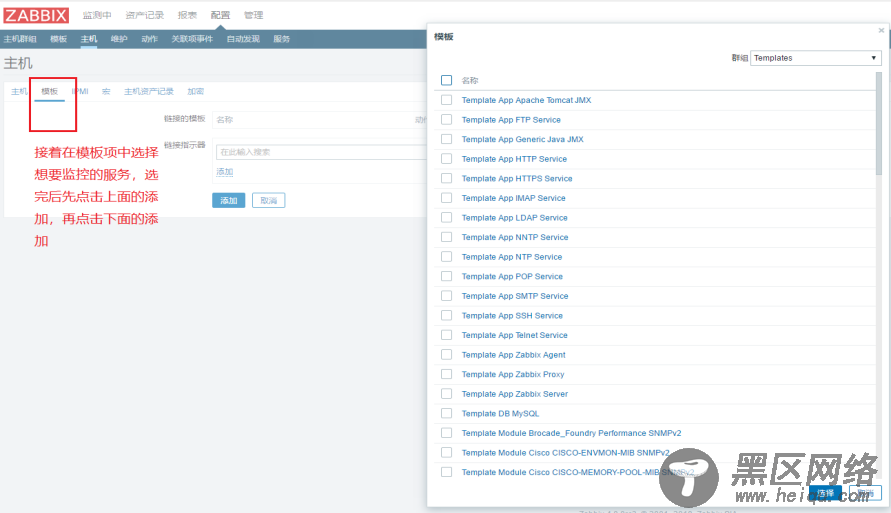Screen dimensions: 891x513
Task: Go to 主机群组 submenu
Action: 20,39
